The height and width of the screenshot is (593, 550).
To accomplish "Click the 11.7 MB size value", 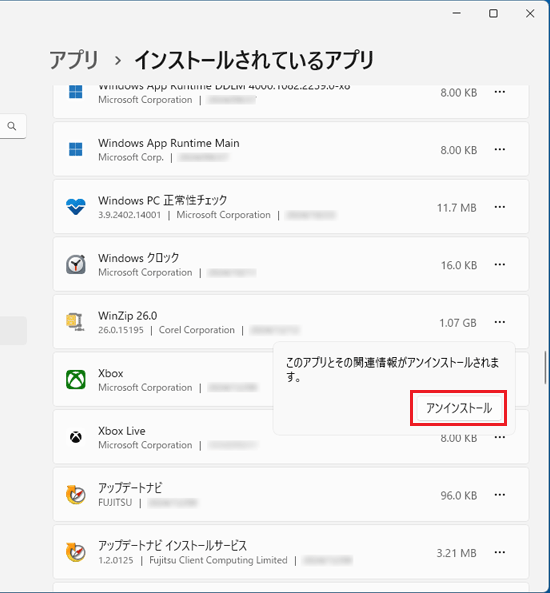I will (457, 208).
